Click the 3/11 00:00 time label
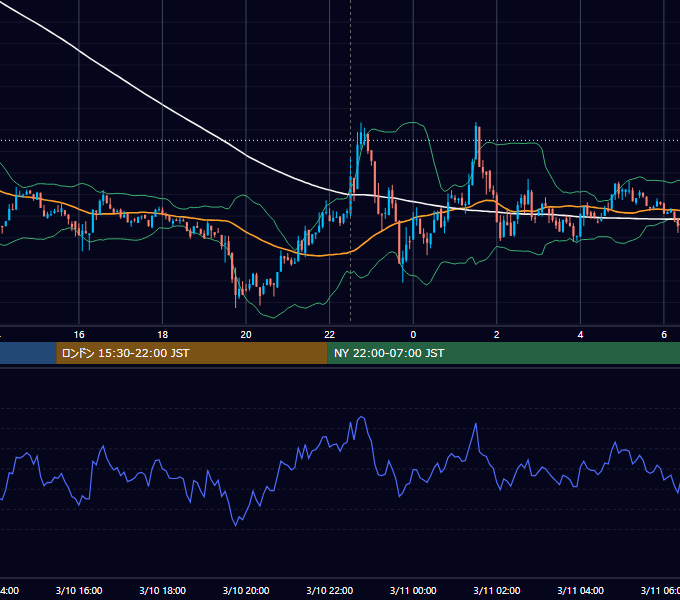Viewport: 680px width, 600px height. [x=413, y=591]
